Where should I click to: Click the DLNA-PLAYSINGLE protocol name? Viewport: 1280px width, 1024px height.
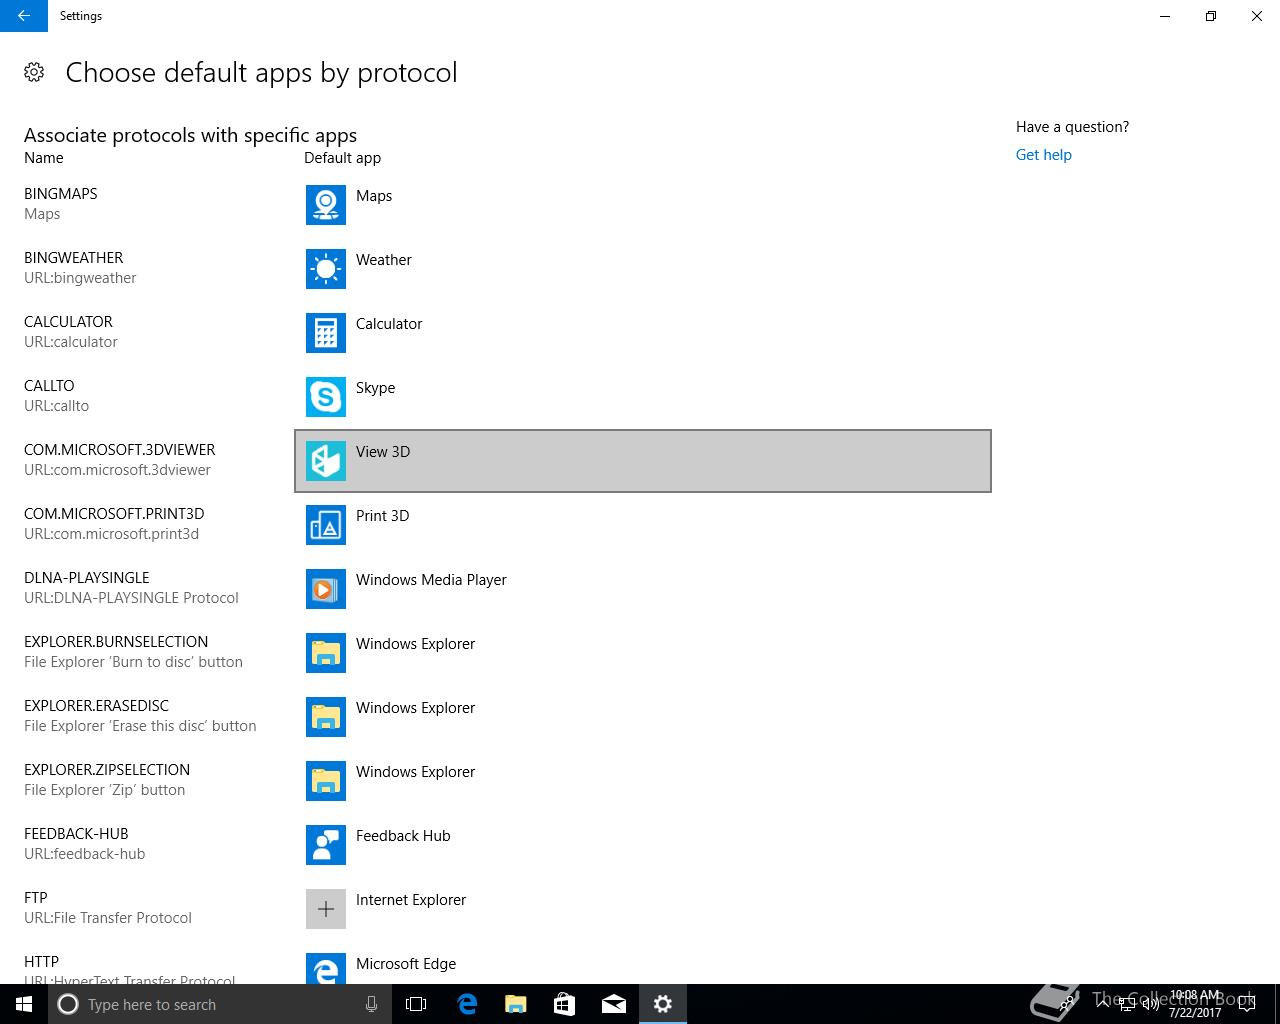point(87,578)
